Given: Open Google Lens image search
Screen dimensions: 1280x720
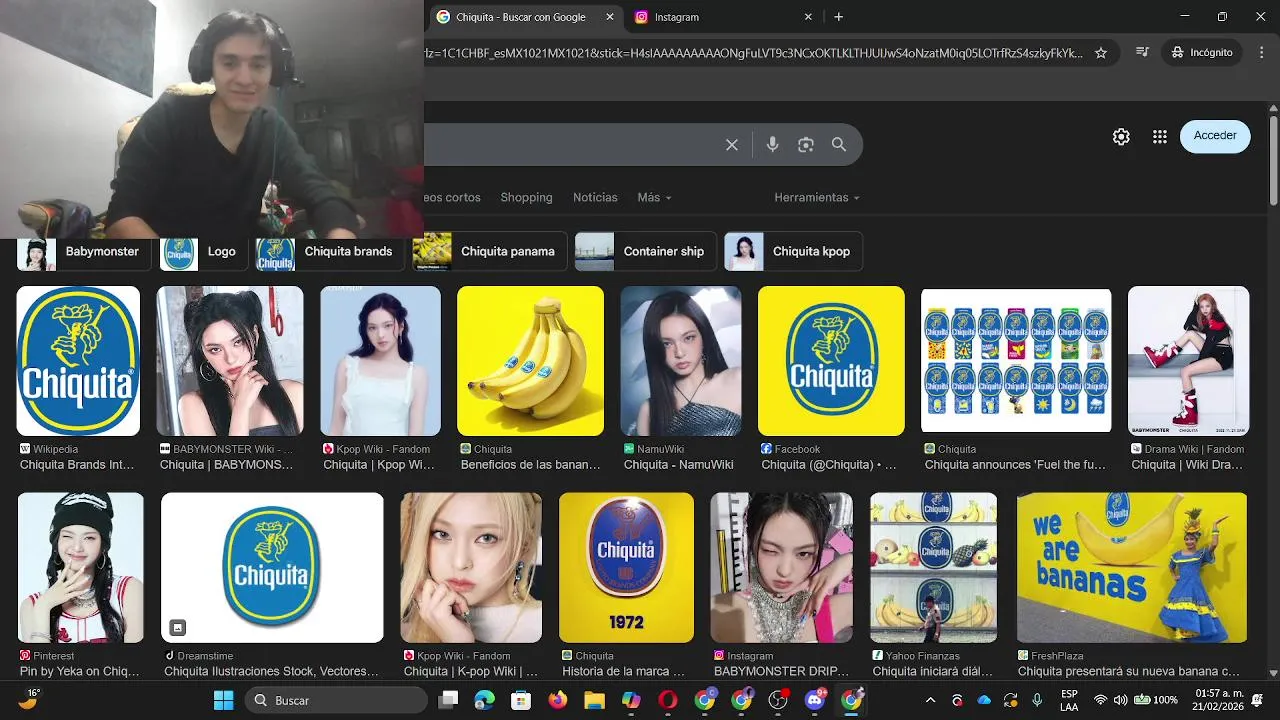Looking at the screenshot, I should 806,145.
